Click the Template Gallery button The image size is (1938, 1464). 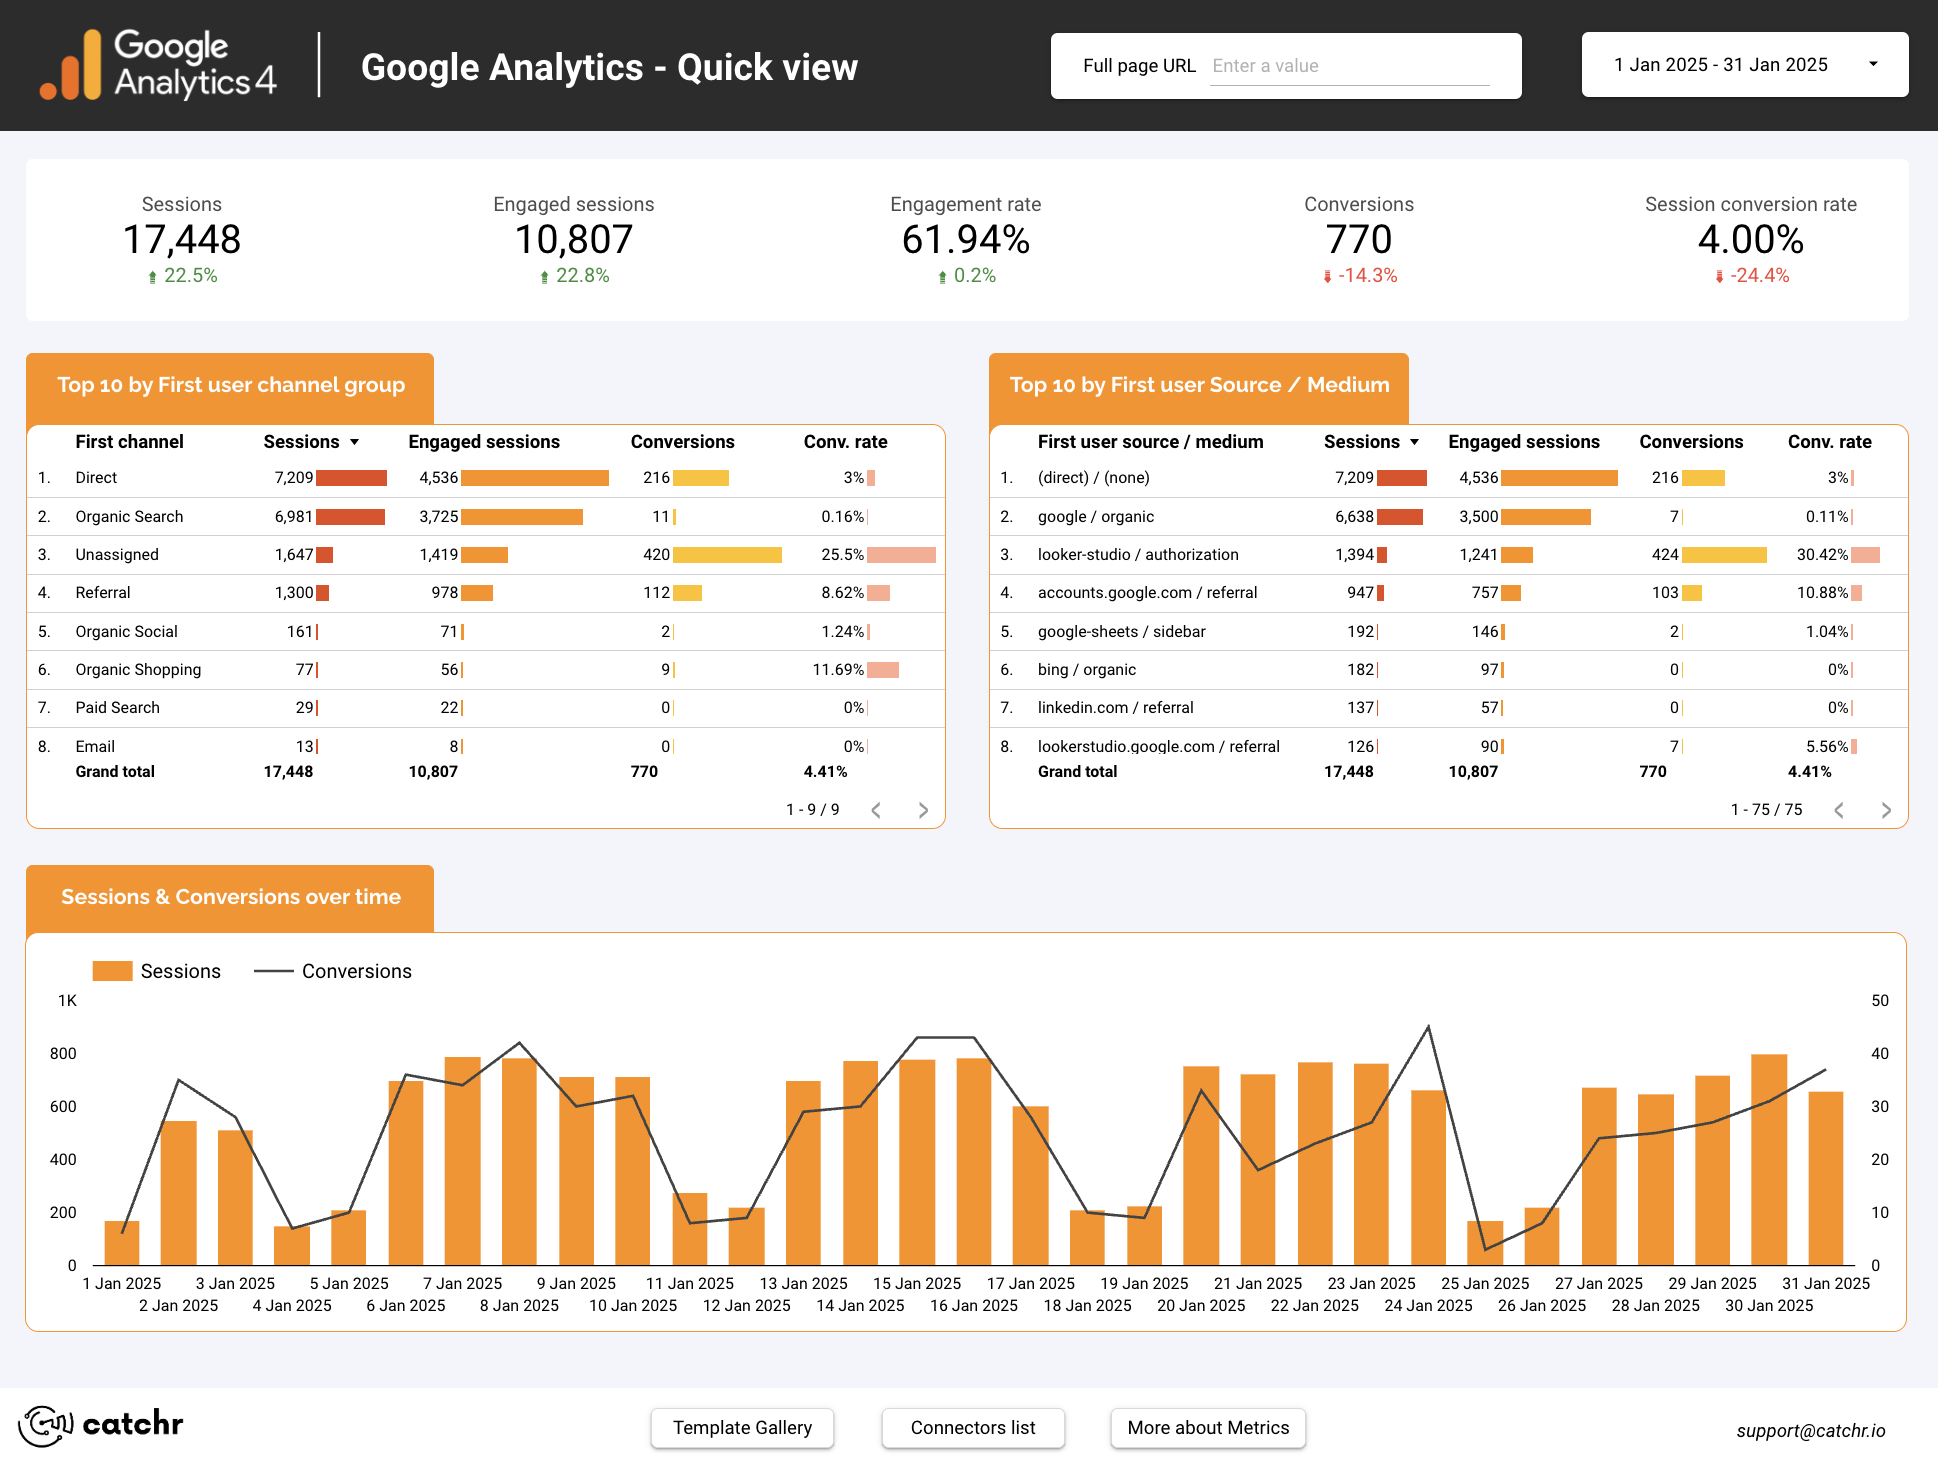click(x=742, y=1428)
